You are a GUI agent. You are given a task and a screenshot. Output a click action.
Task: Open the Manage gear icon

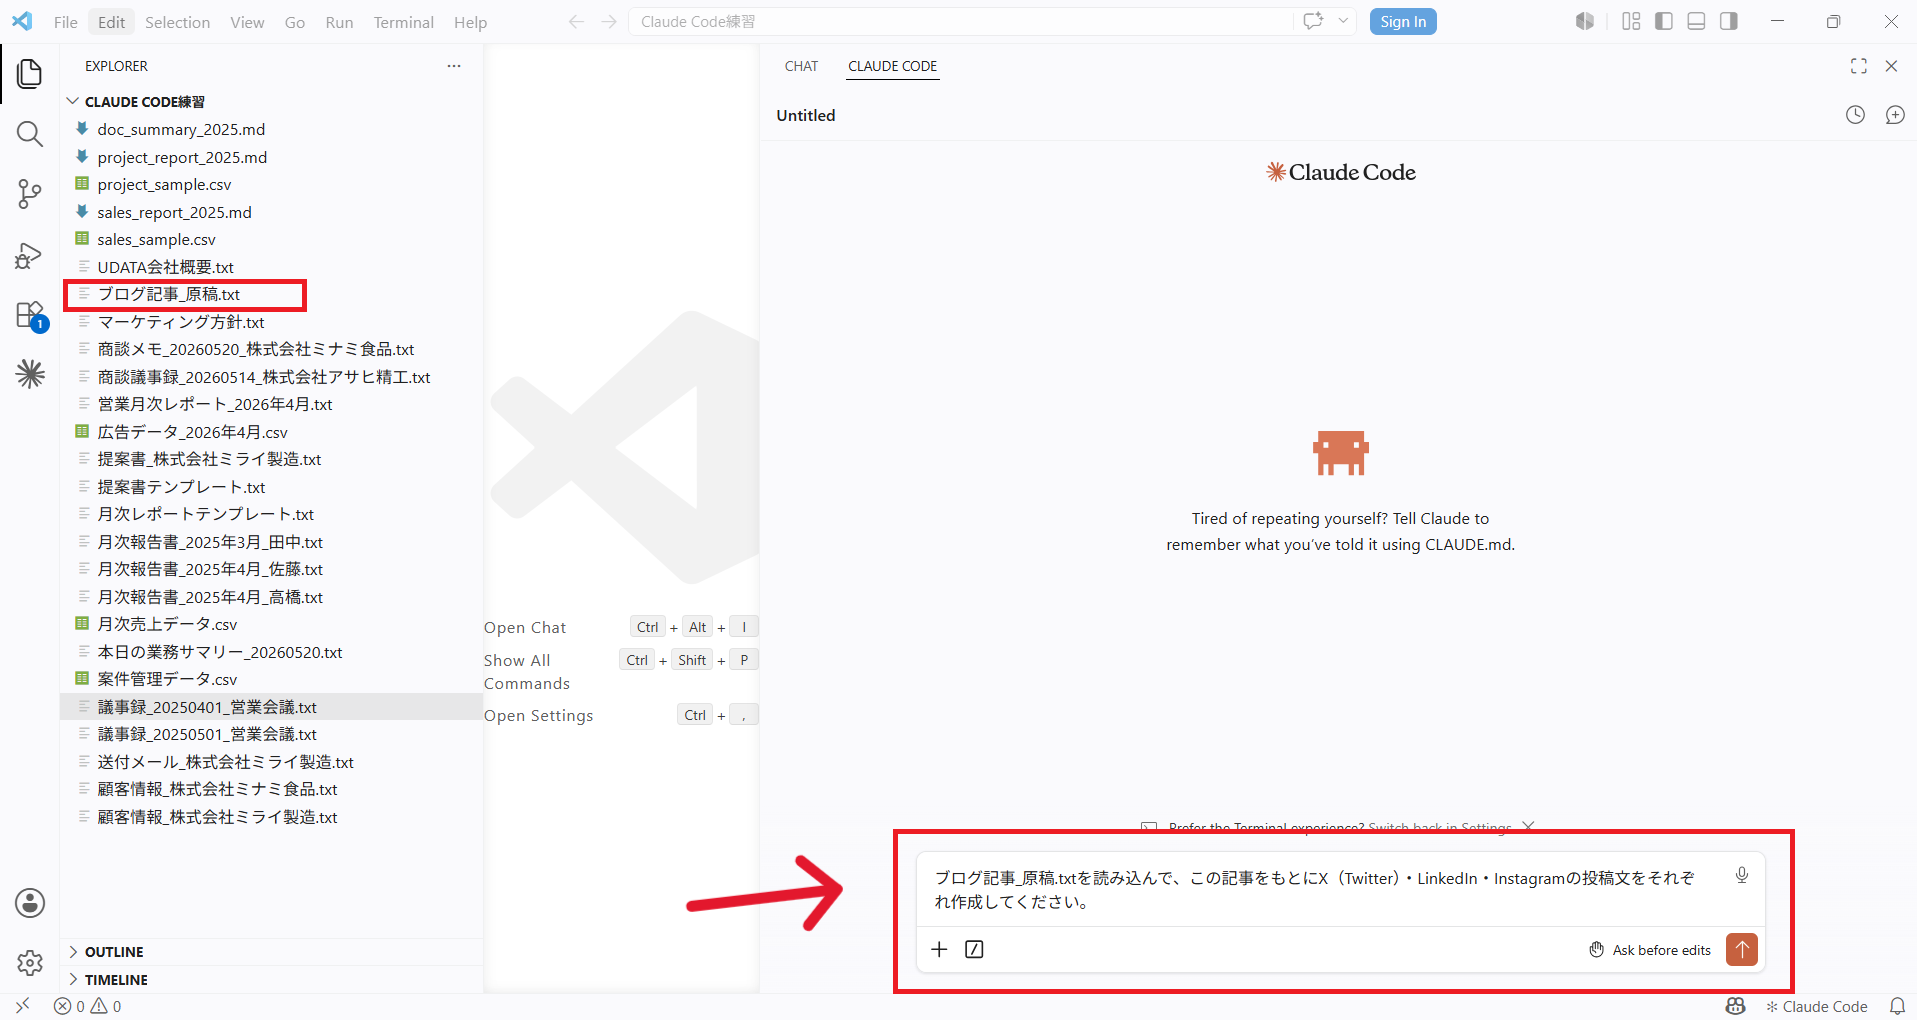[30, 963]
